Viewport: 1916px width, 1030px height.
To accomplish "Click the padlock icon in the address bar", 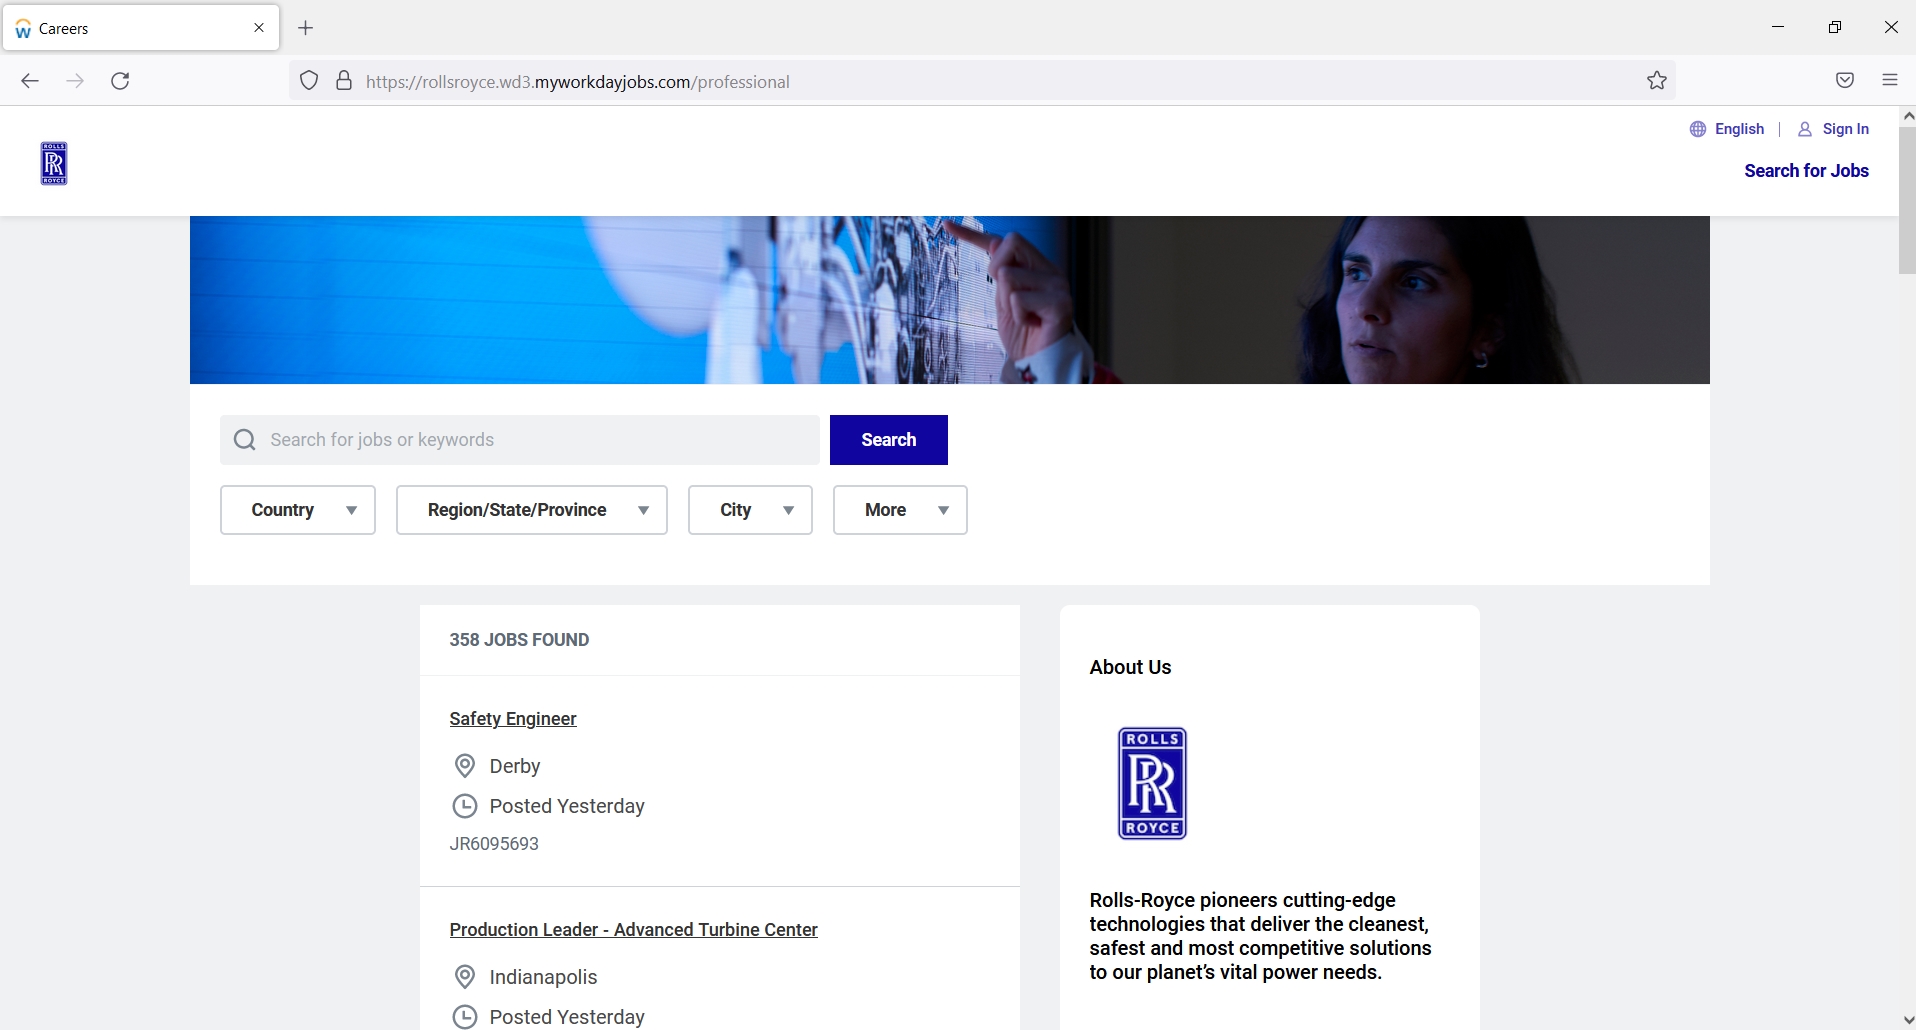I will 344,81.
